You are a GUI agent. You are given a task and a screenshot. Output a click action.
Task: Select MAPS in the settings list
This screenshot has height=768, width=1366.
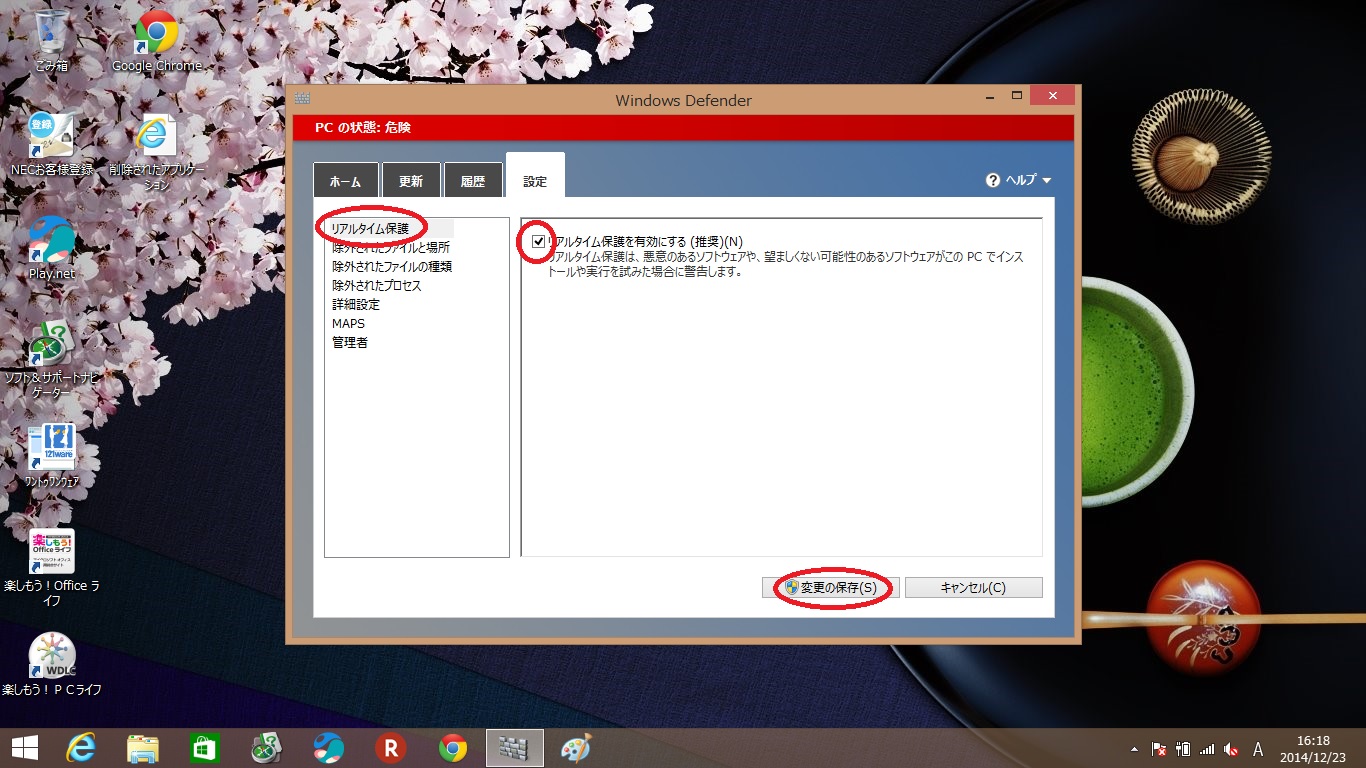349,323
